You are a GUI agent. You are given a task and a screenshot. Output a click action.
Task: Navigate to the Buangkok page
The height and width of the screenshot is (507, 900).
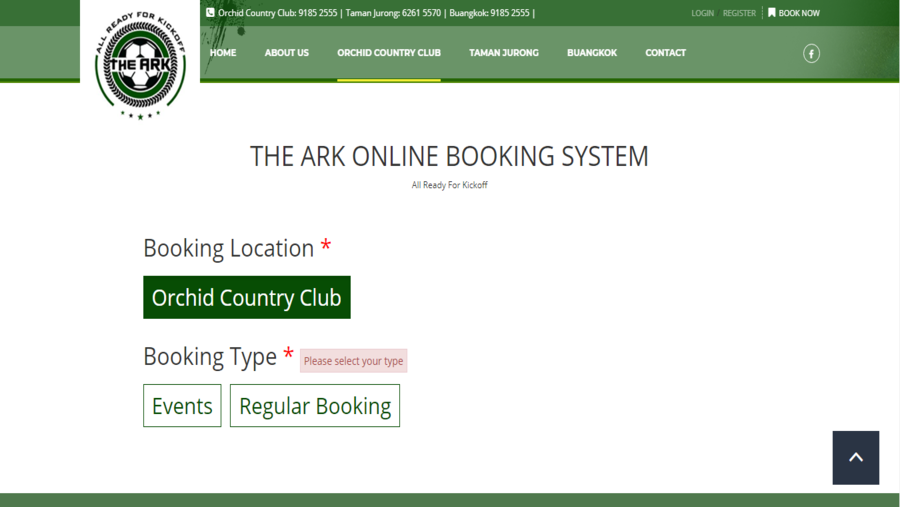[592, 53]
